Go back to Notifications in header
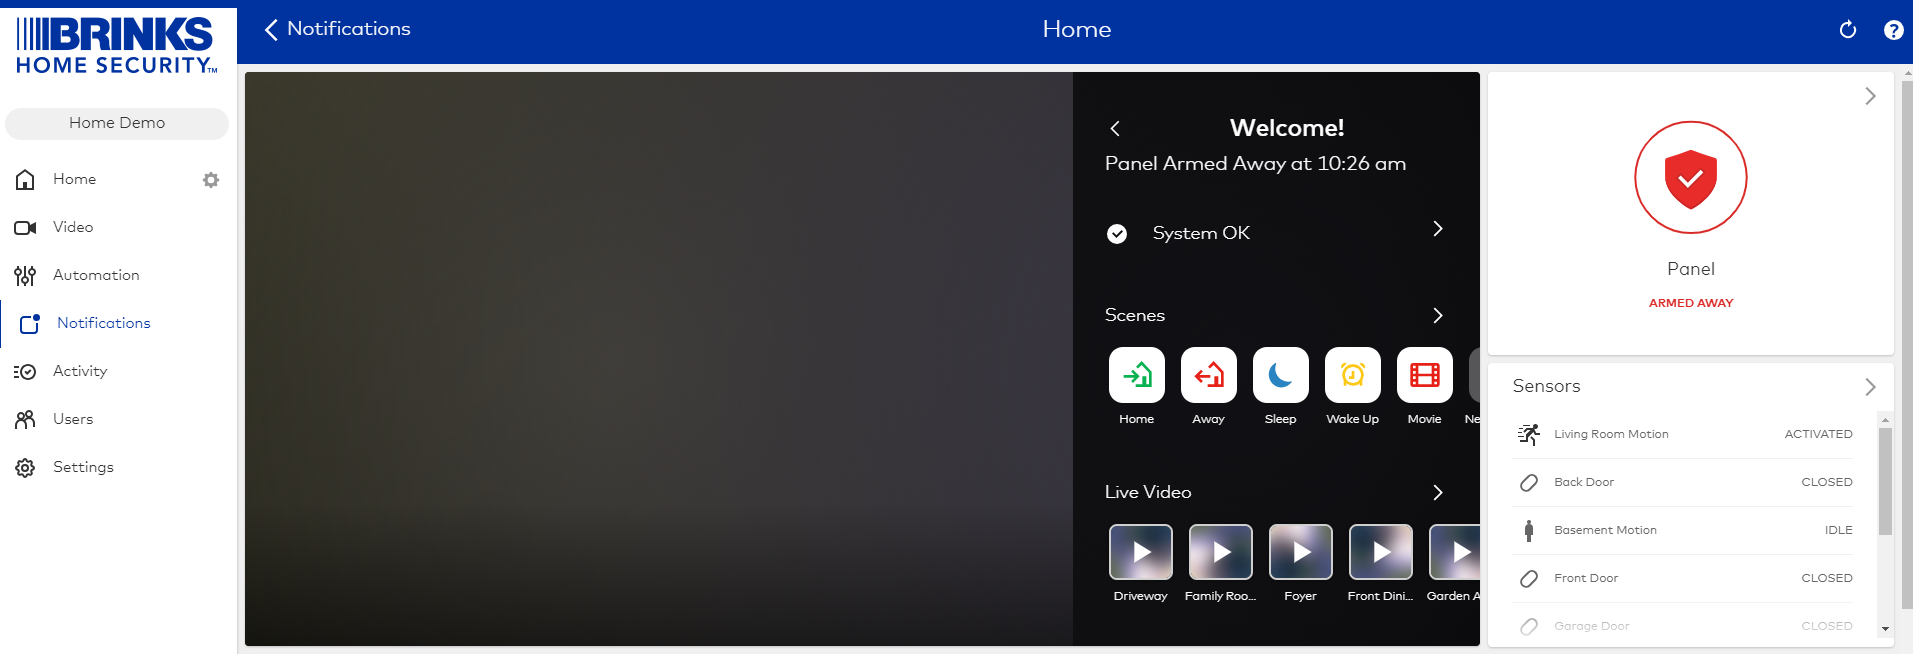 click(x=337, y=29)
